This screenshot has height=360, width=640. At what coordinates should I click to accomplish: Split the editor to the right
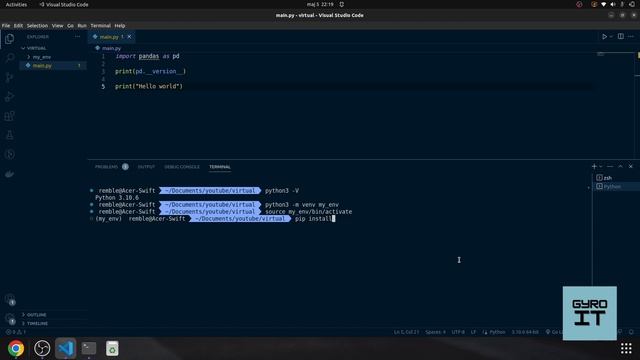(x=621, y=36)
